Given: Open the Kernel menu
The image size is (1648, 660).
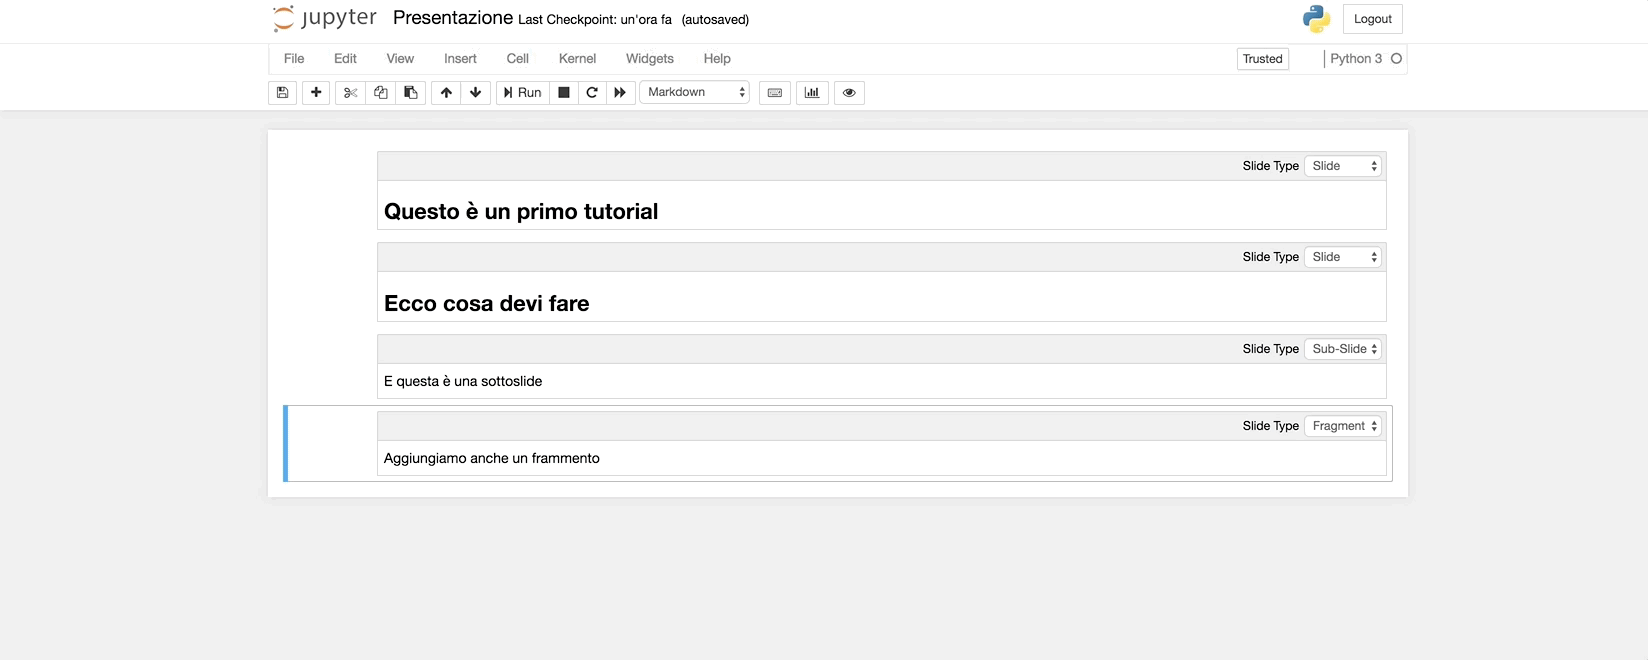Looking at the screenshot, I should click(x=577, y=59).
